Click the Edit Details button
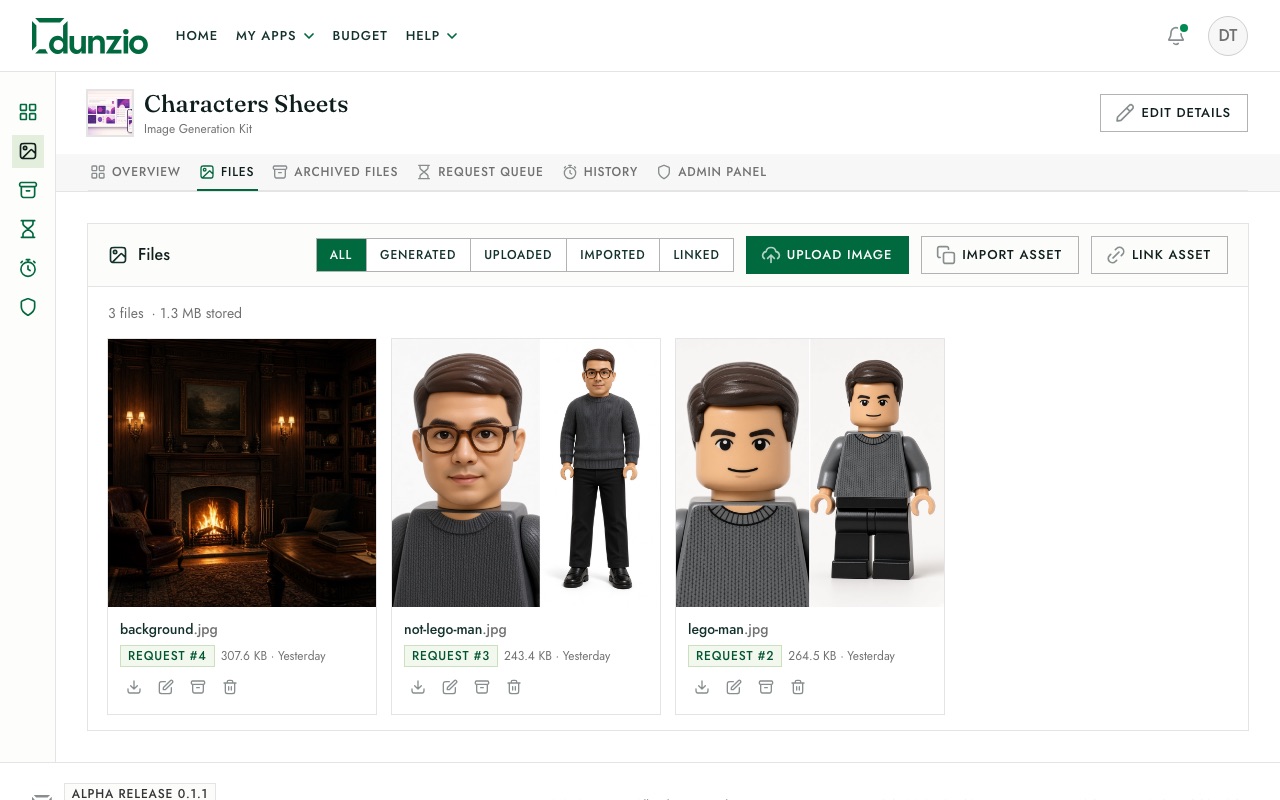The height and width of the screenshot is (800, 1280). point(1174,113)
